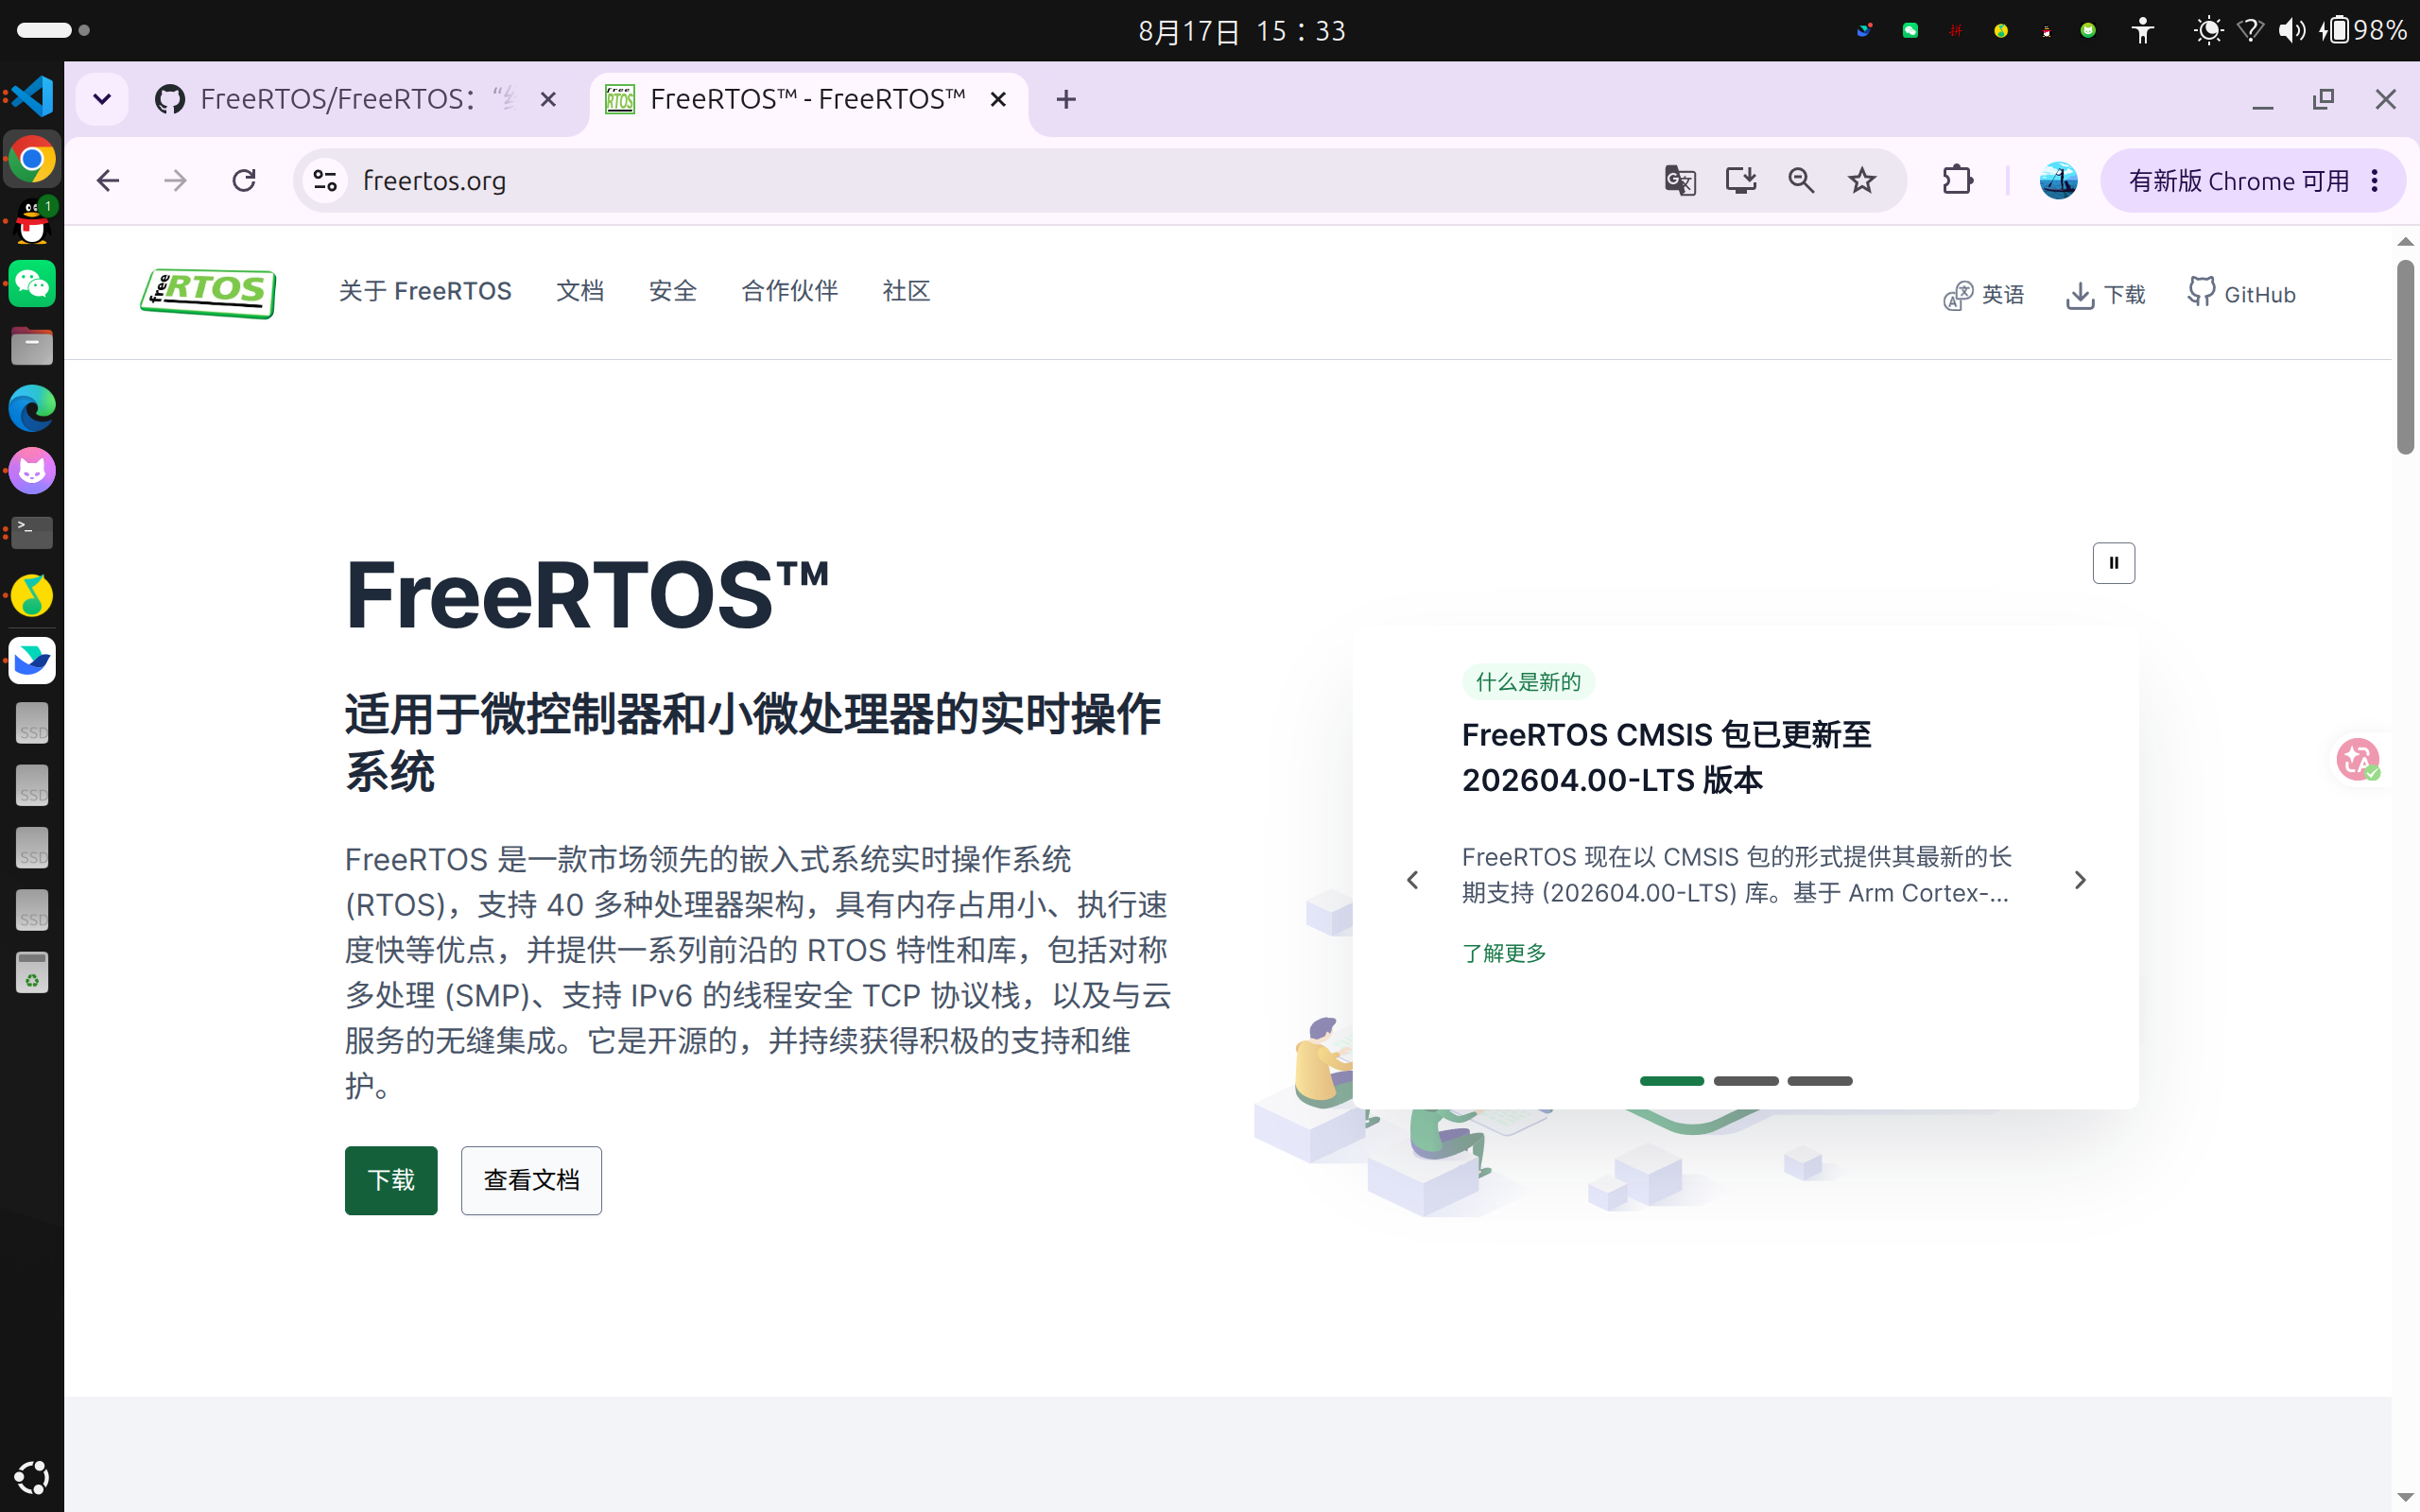
Task: Show applications via Ubuntu logo button
Action: click(x=32, y=1477)
